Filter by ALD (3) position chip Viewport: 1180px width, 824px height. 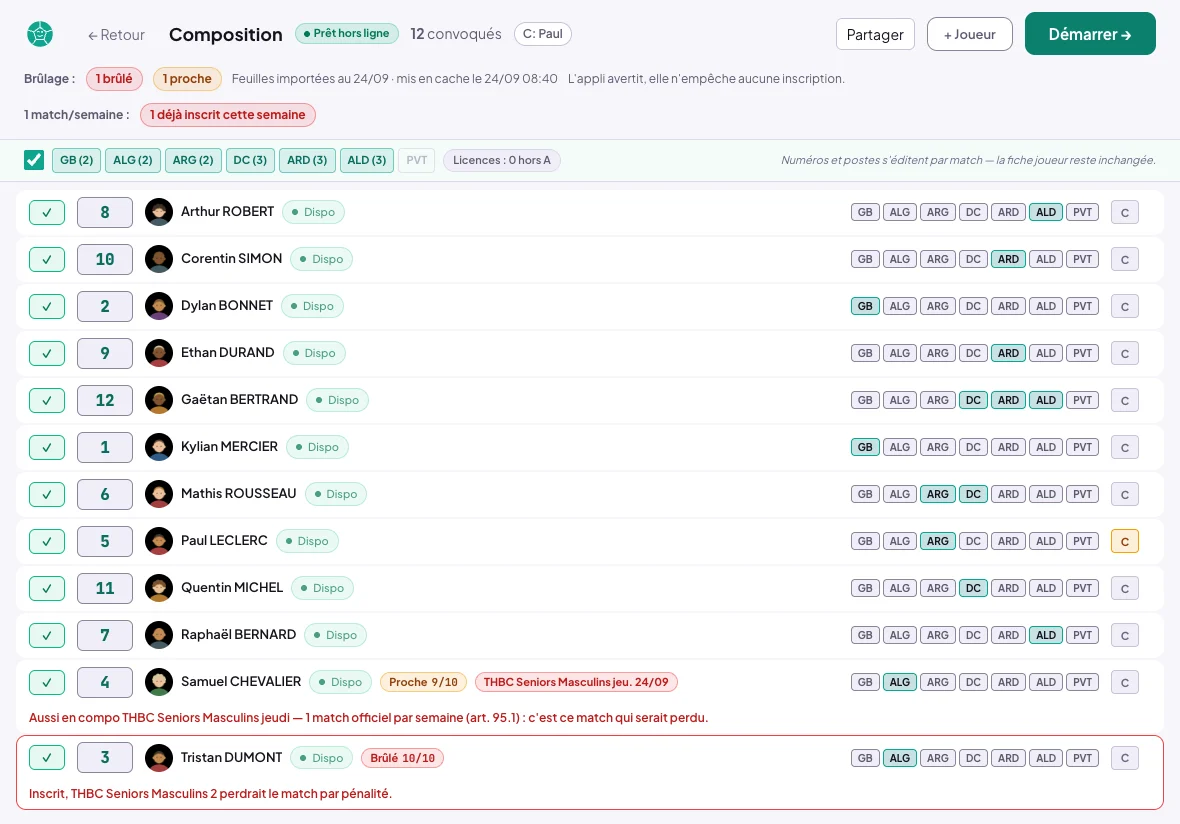tap(366, 160)
